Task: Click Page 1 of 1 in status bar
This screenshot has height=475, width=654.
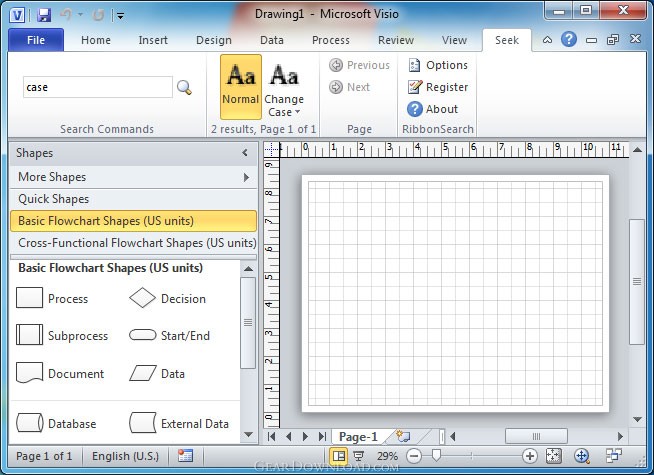Action: click(44, 456)
